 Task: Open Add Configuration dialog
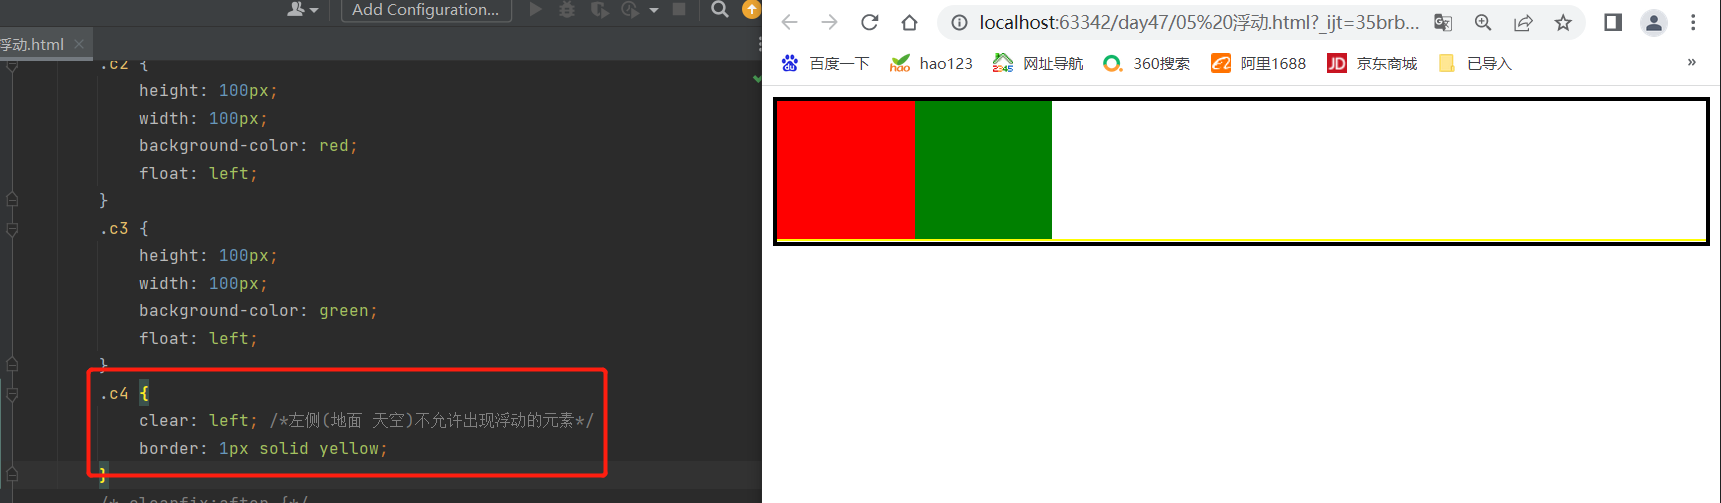426,10
